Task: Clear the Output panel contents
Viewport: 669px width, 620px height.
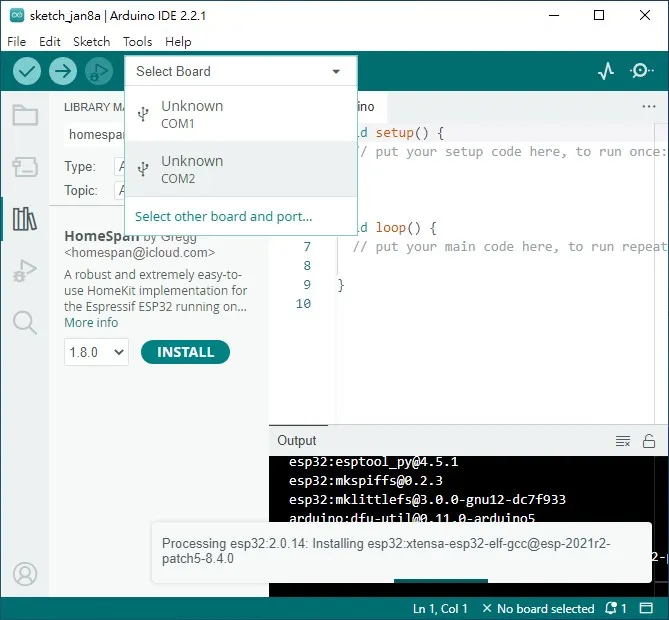Action: [x=623, y=441]
